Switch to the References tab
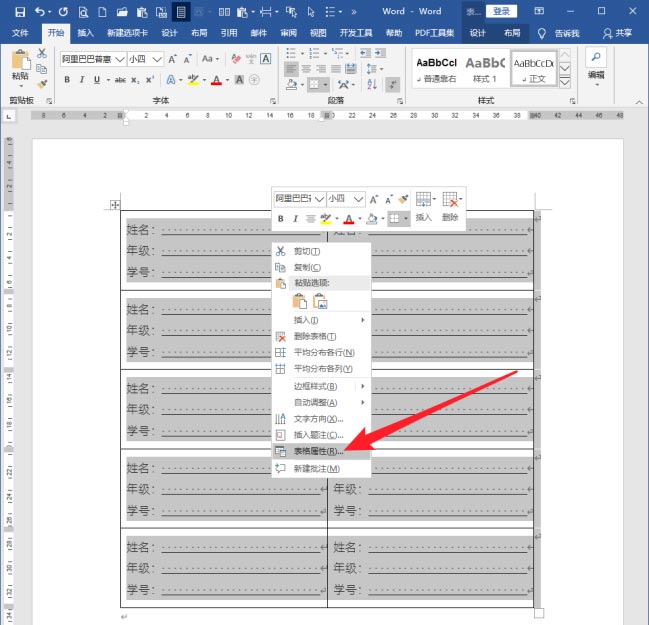 pos(229,33)
